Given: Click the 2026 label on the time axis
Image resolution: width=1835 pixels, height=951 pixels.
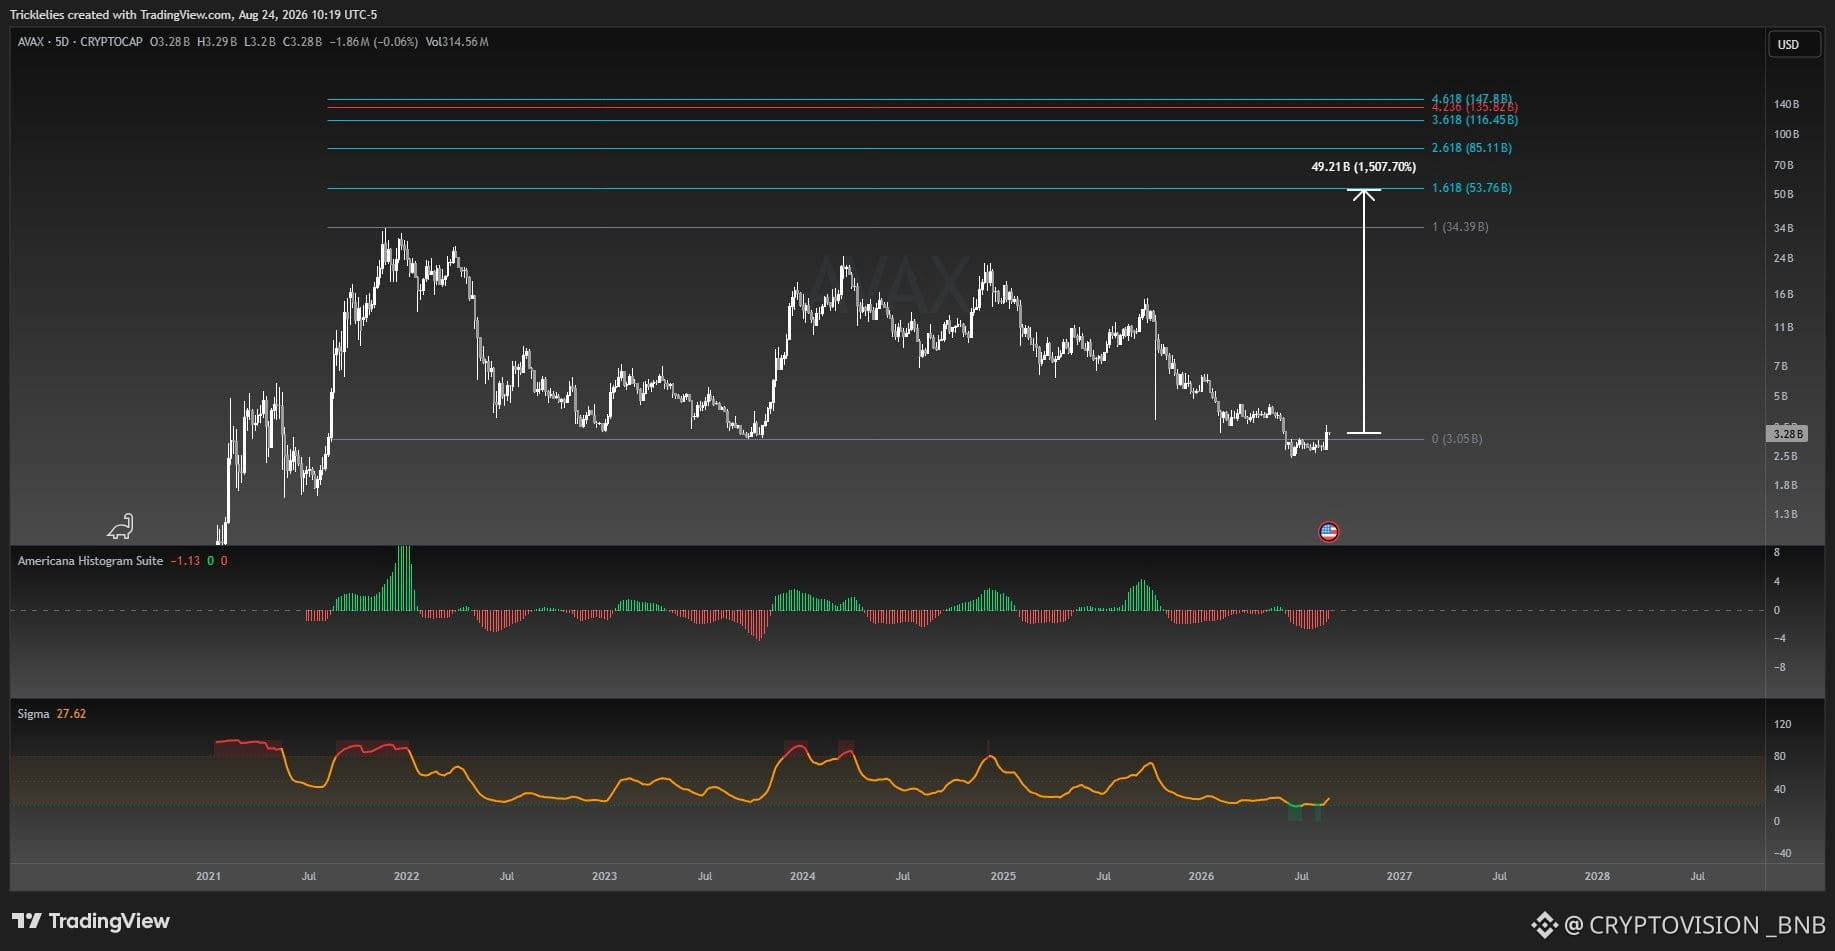Looking at the screenshot, I should [x=1201, y=877].
